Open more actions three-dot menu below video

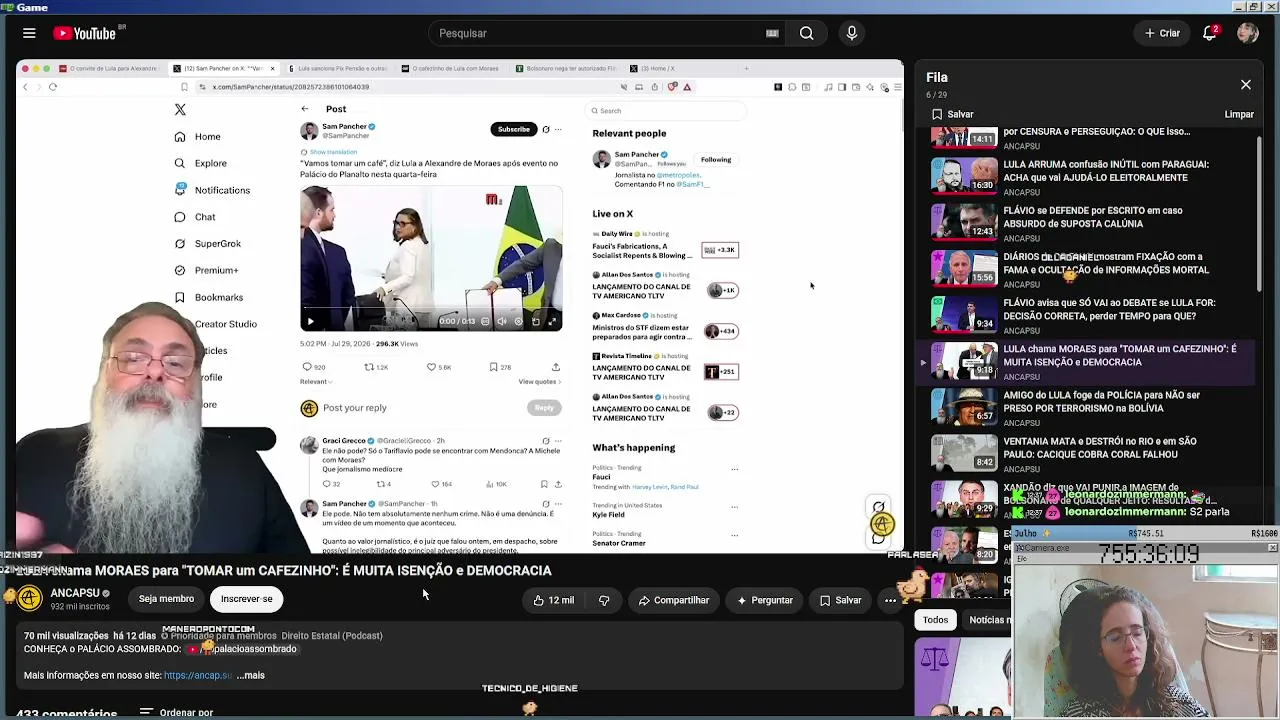pos(890,600)
